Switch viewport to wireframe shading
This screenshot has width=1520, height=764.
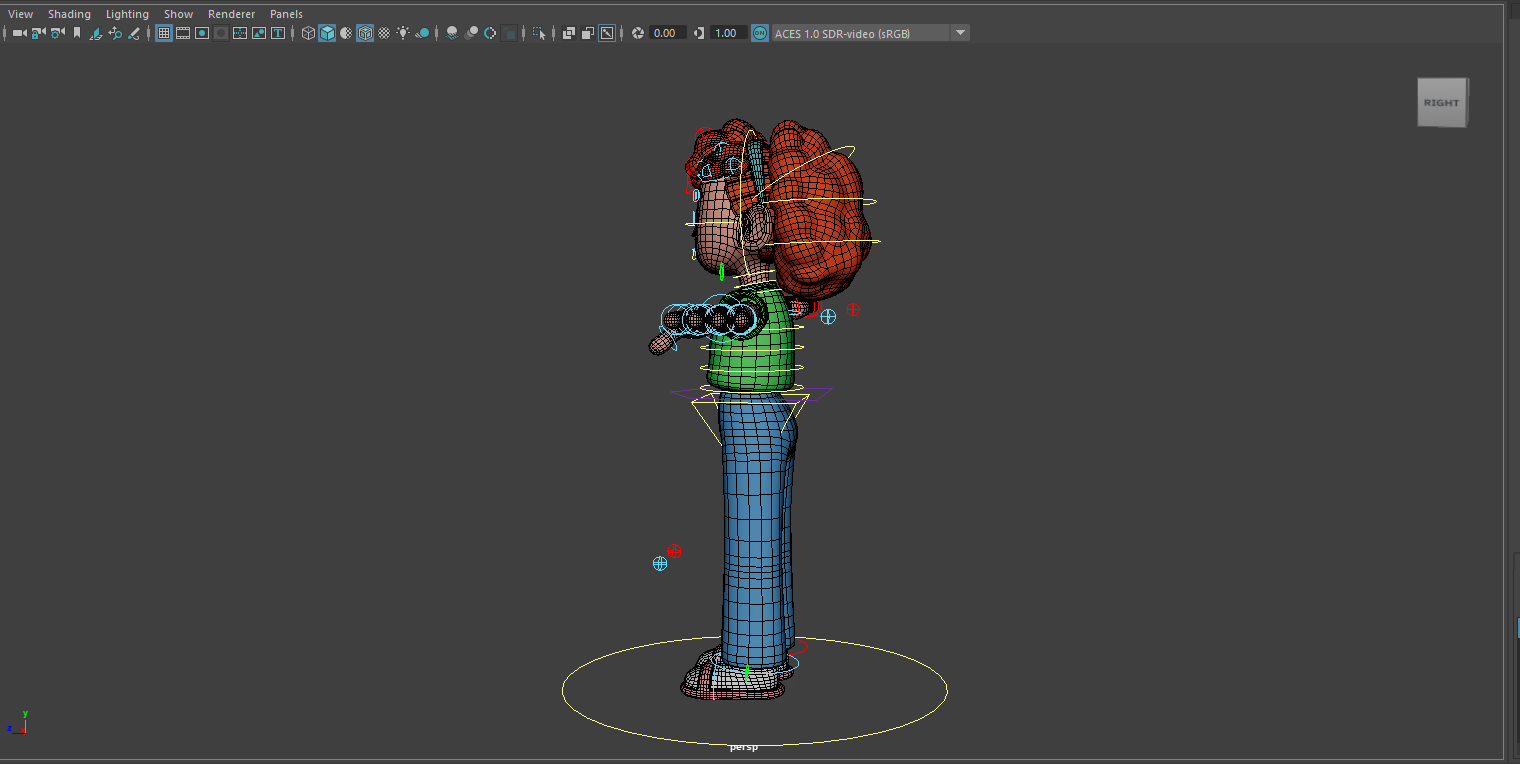308,33
